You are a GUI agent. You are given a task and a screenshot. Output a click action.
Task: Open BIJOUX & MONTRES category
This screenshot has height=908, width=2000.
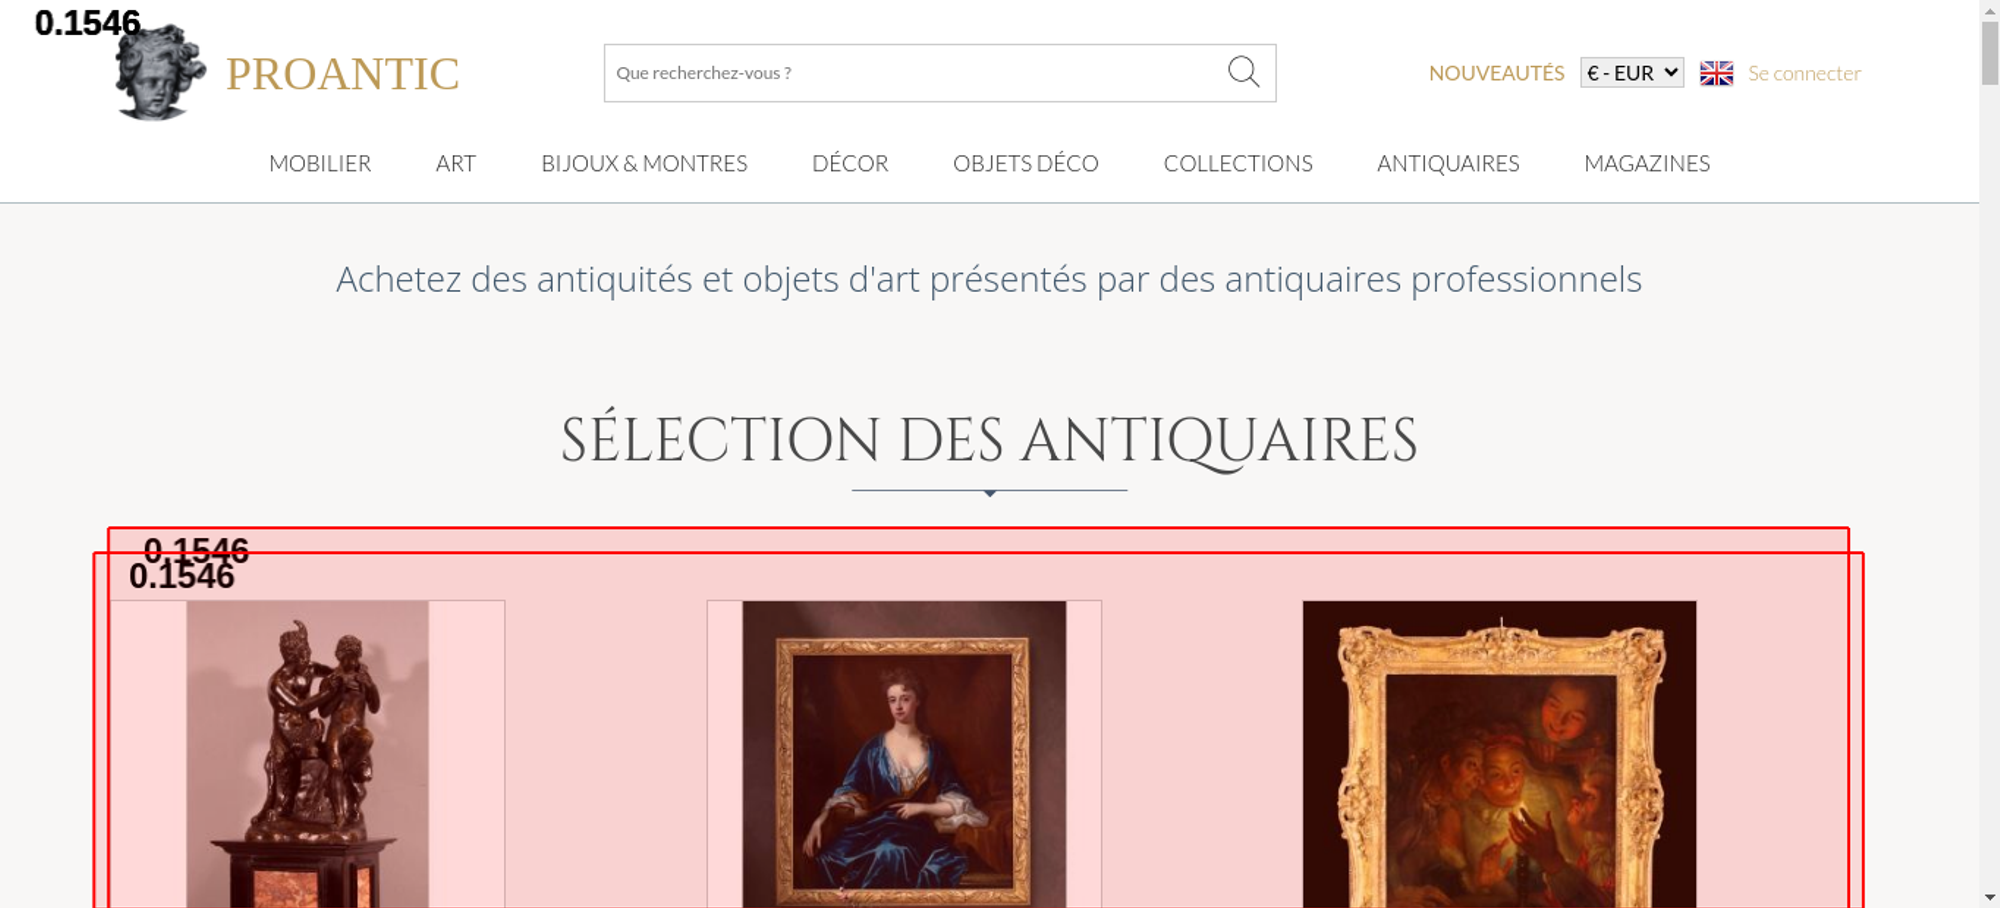pyautogui.click(x=644, y=163)
